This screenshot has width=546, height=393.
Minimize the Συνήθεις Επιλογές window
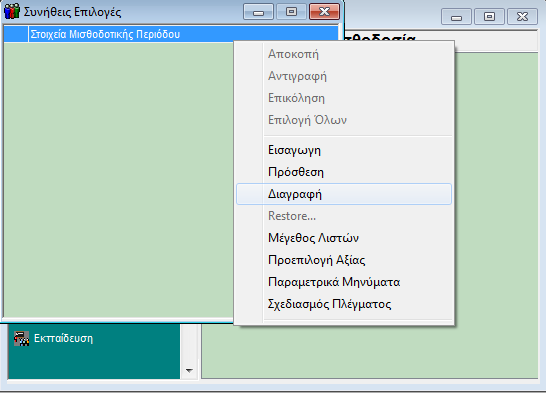coord(258,12)
